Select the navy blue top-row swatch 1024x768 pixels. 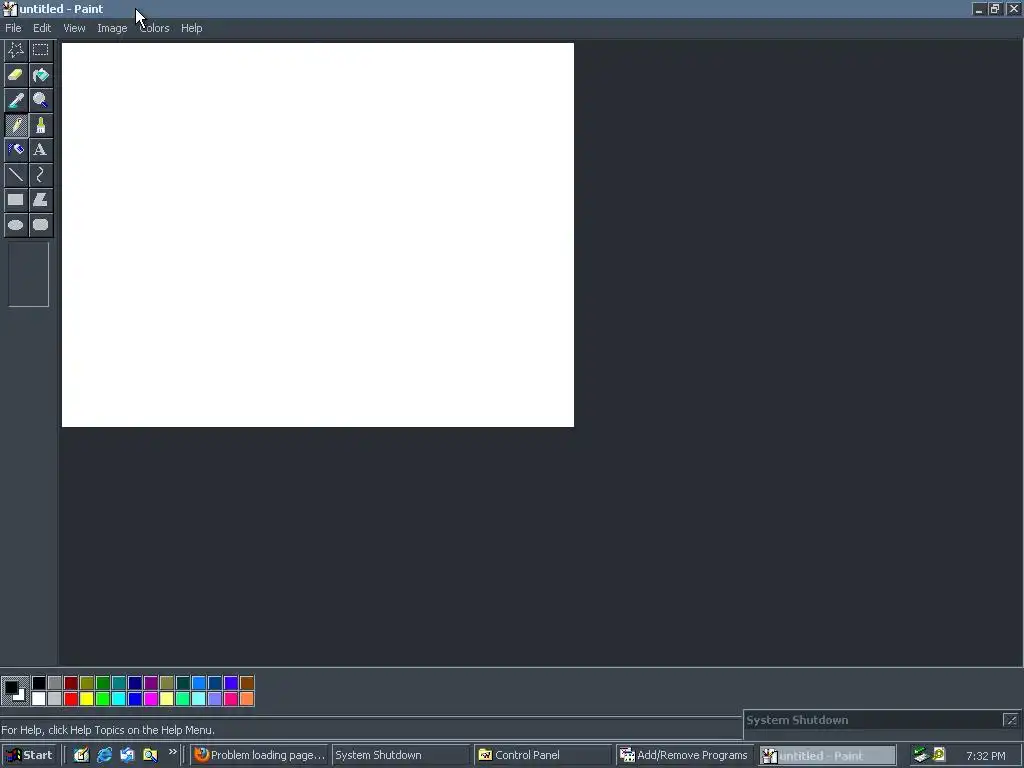click(135, 683)
